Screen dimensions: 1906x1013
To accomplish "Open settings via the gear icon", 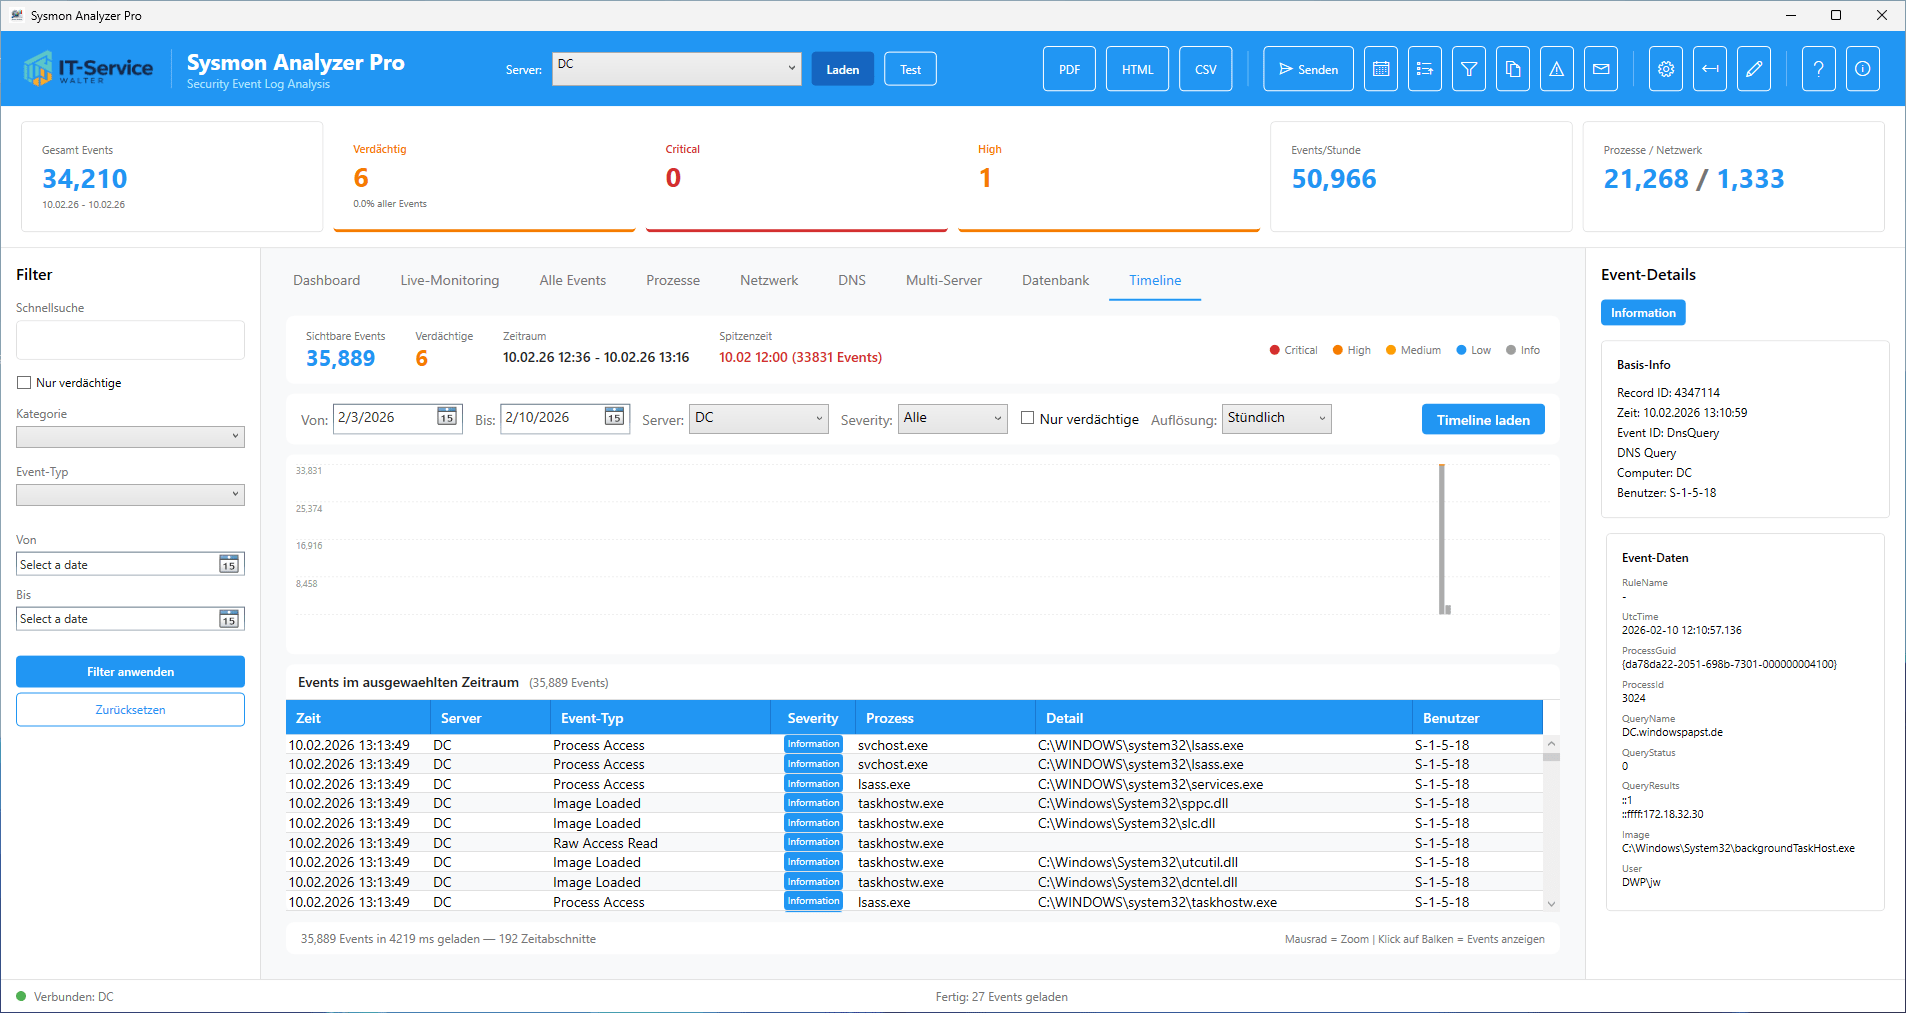I will [1665, 69].
